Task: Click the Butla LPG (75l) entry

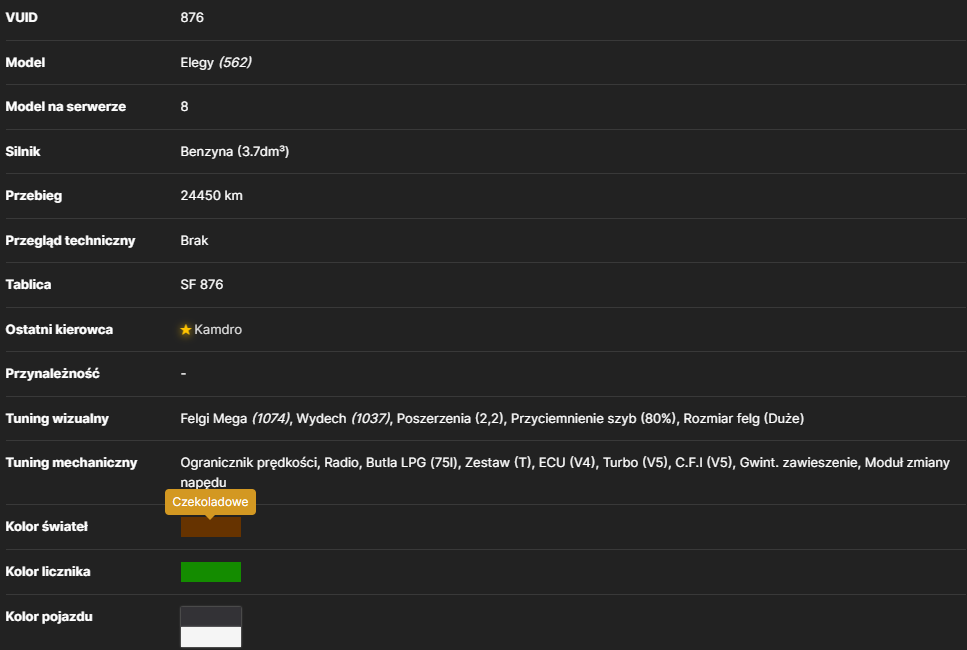Action: point(412,463)
